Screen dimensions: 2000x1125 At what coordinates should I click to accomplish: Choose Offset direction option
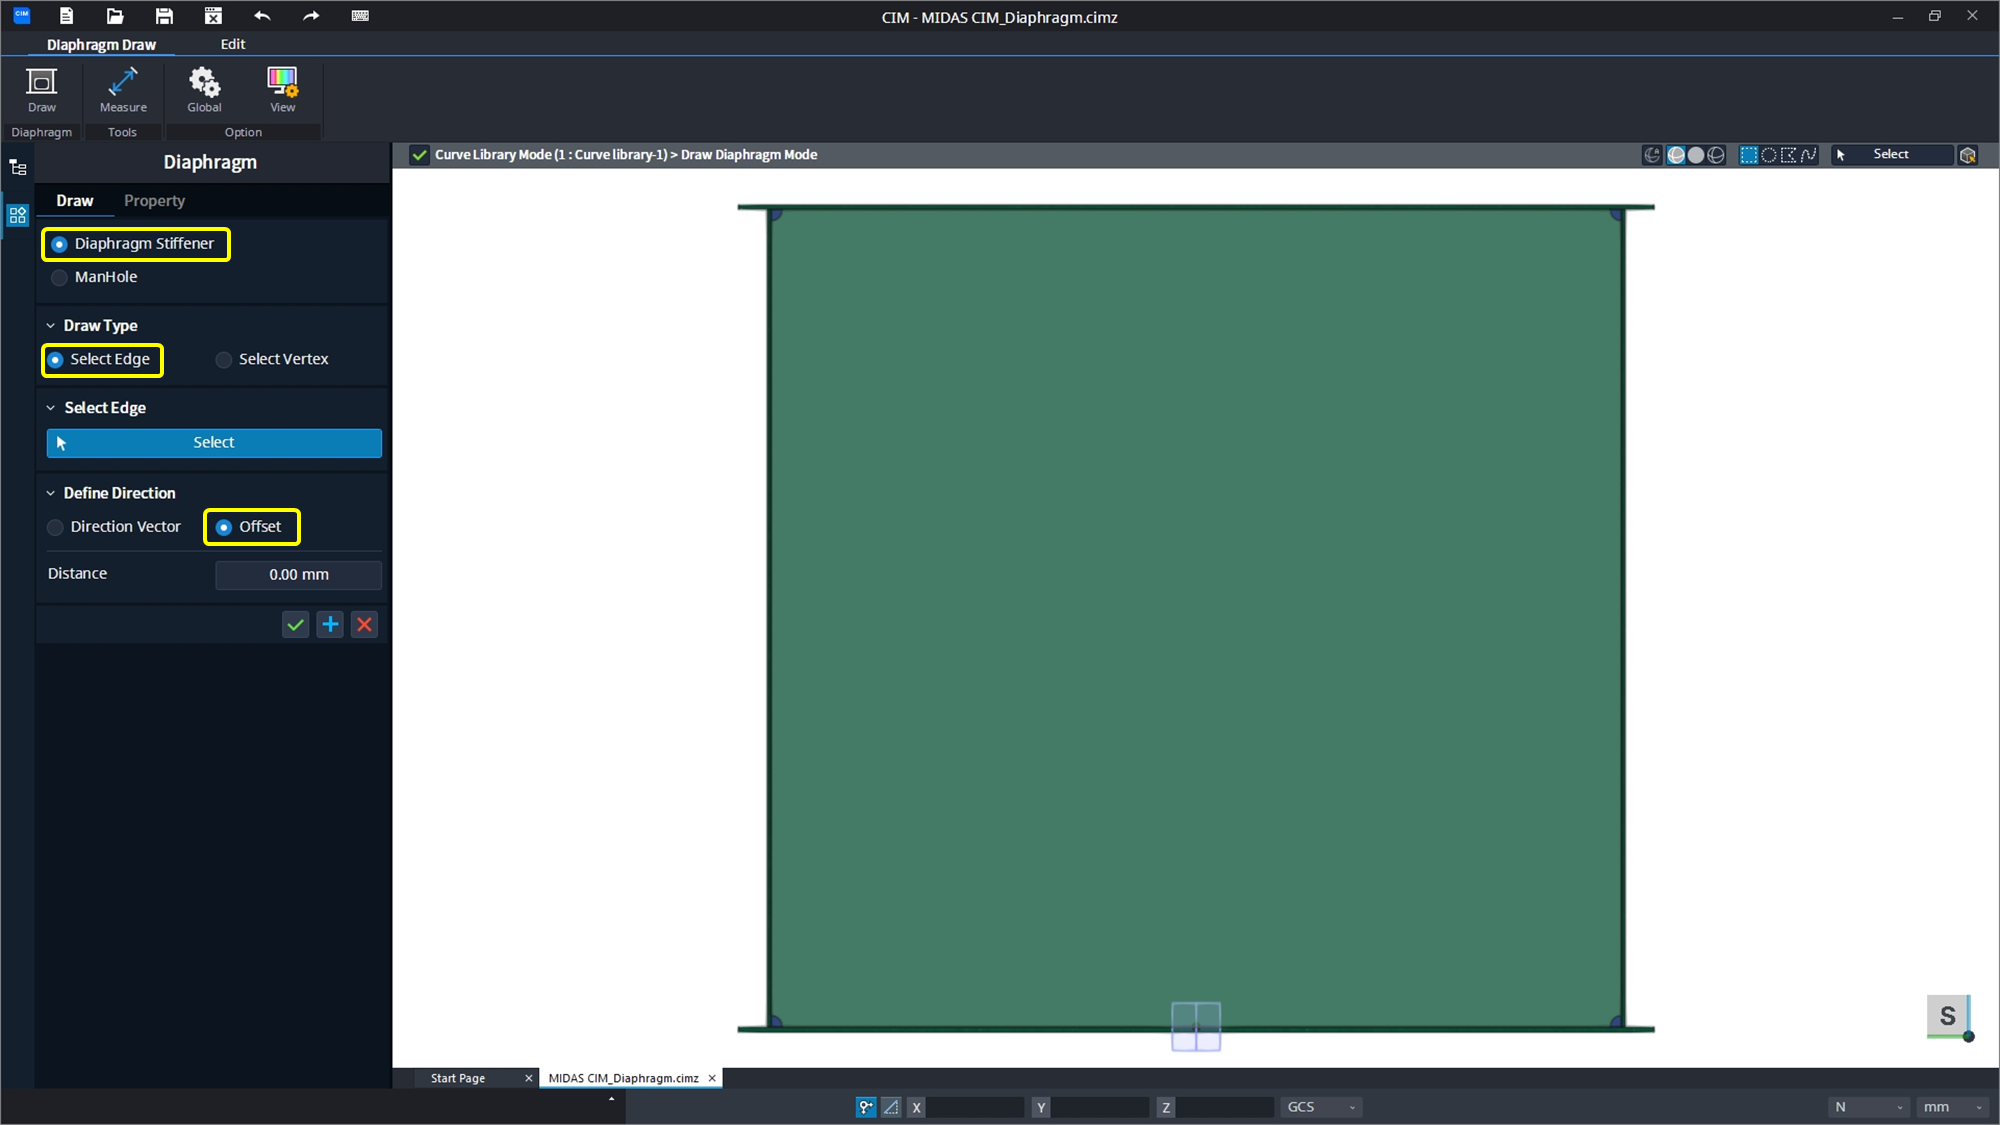click(224, 527)
